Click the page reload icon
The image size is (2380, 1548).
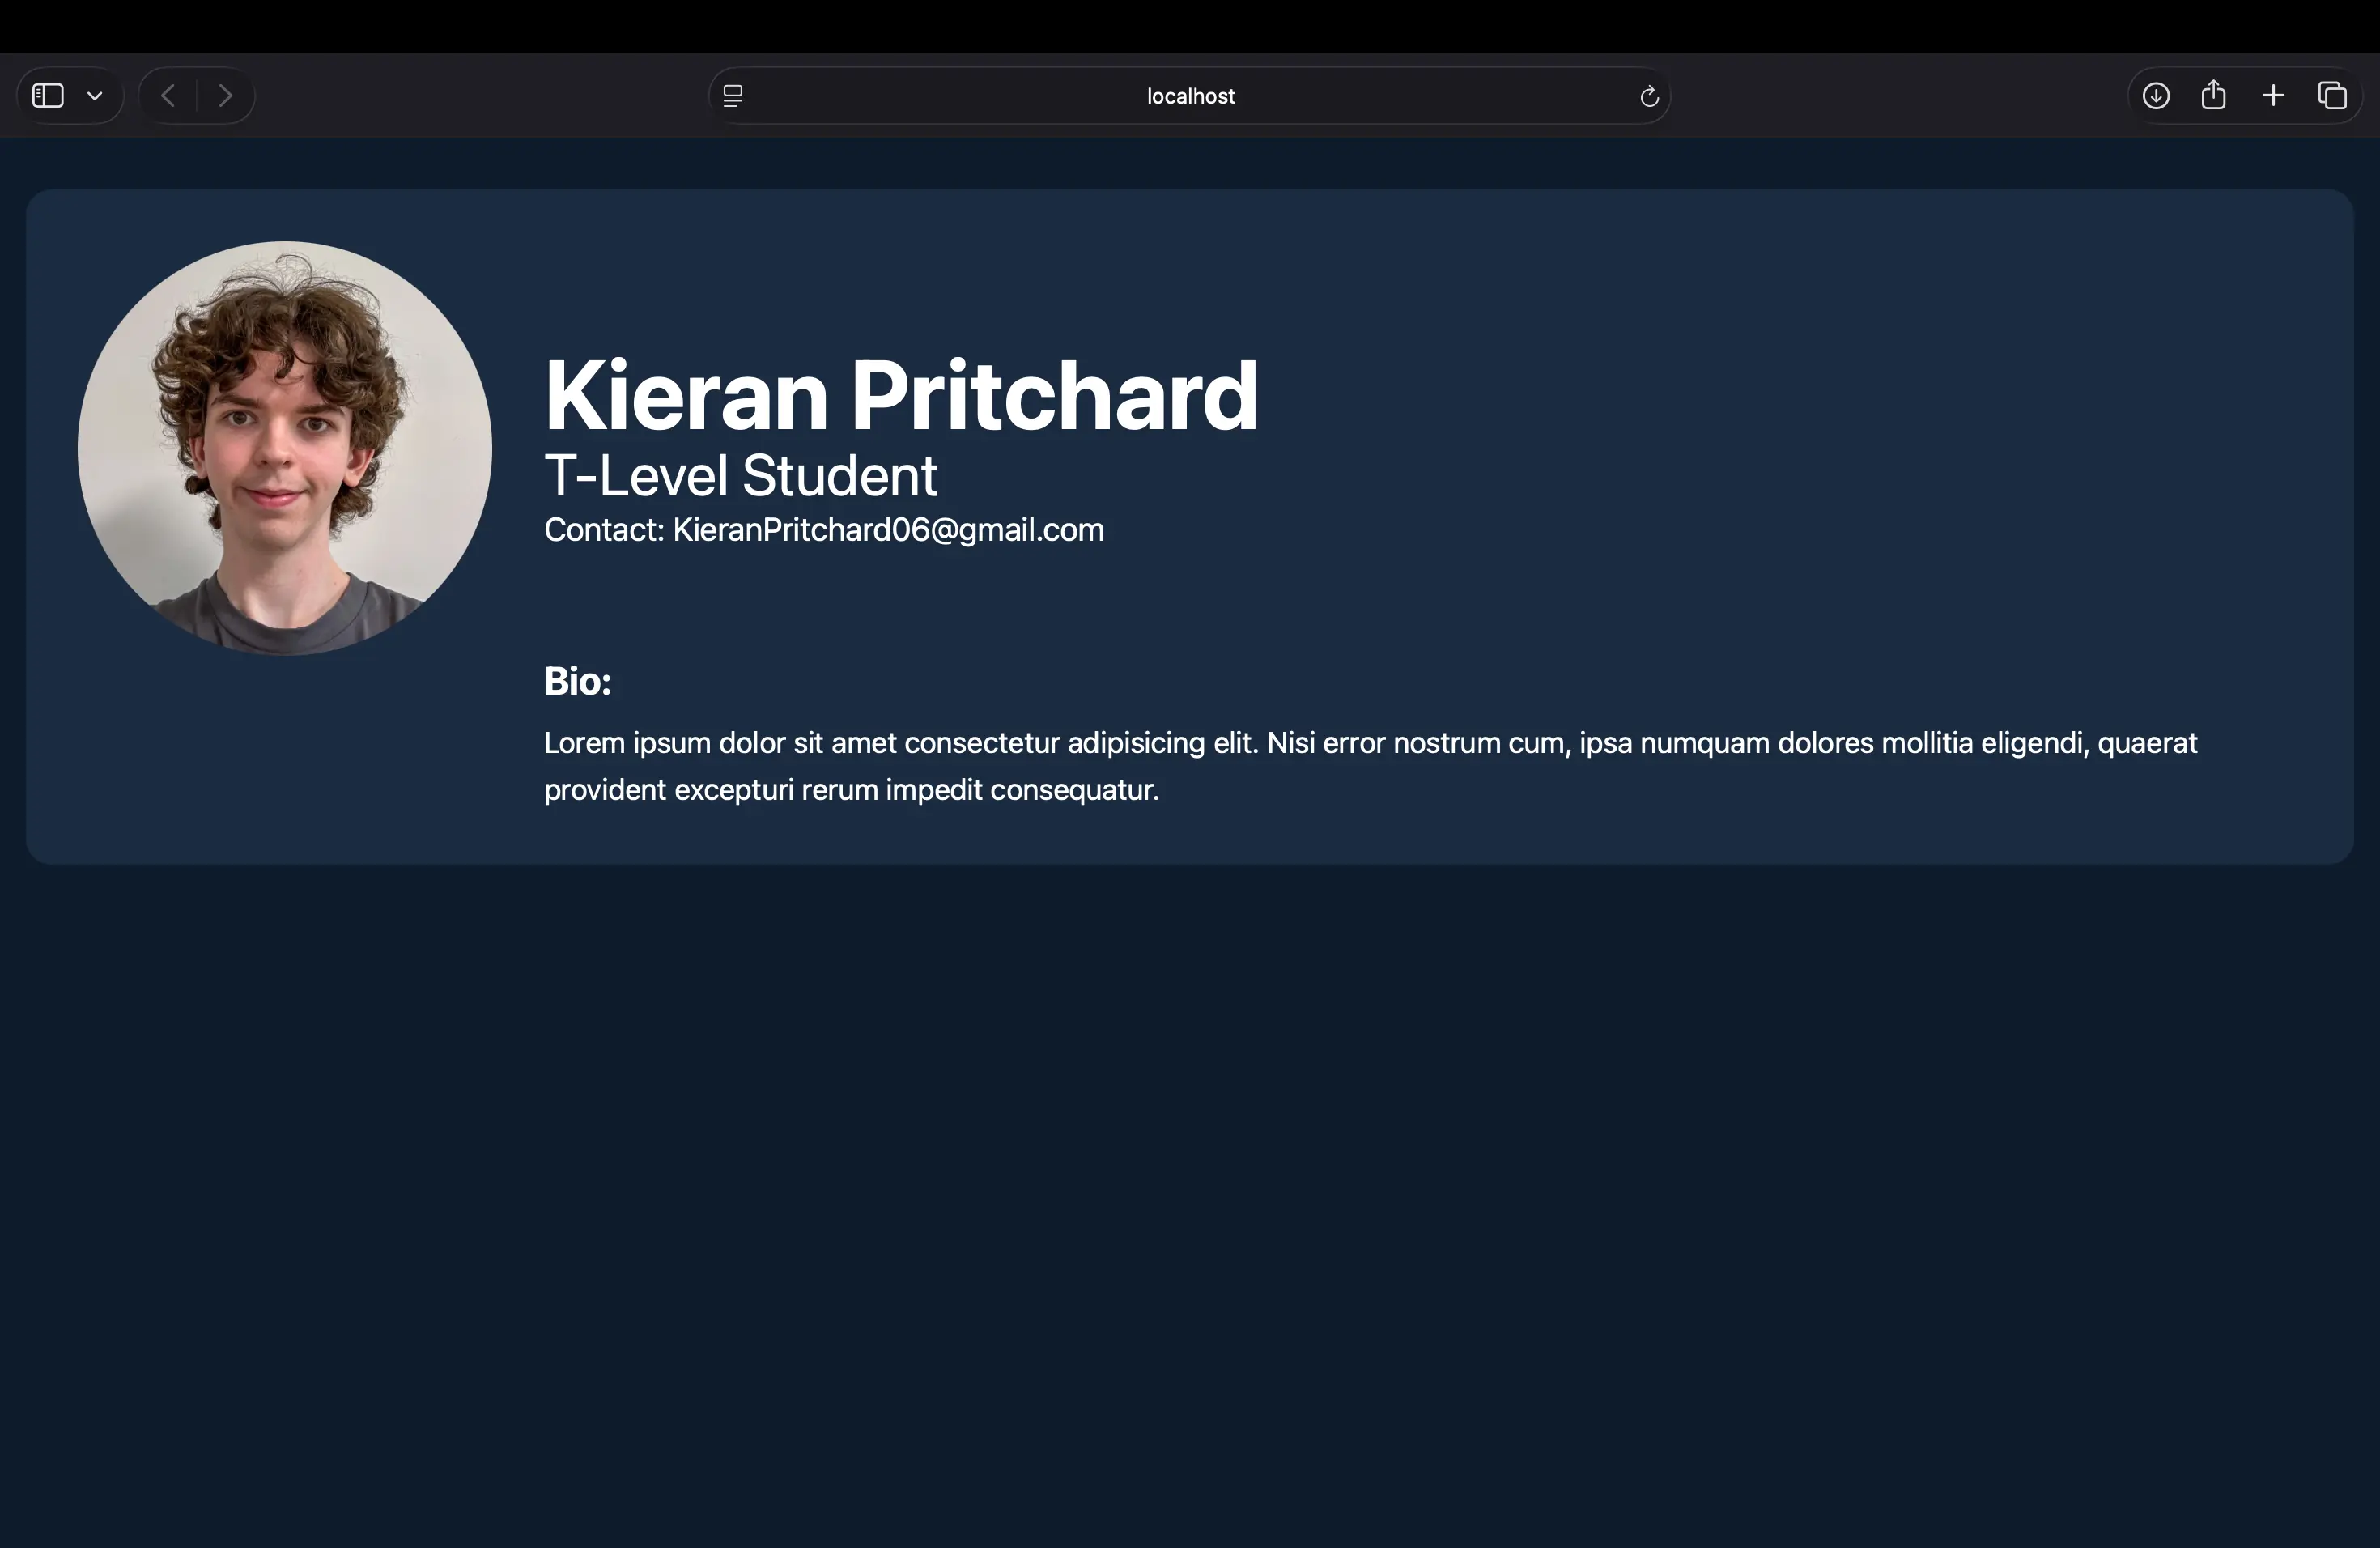tap(1649, 95)
